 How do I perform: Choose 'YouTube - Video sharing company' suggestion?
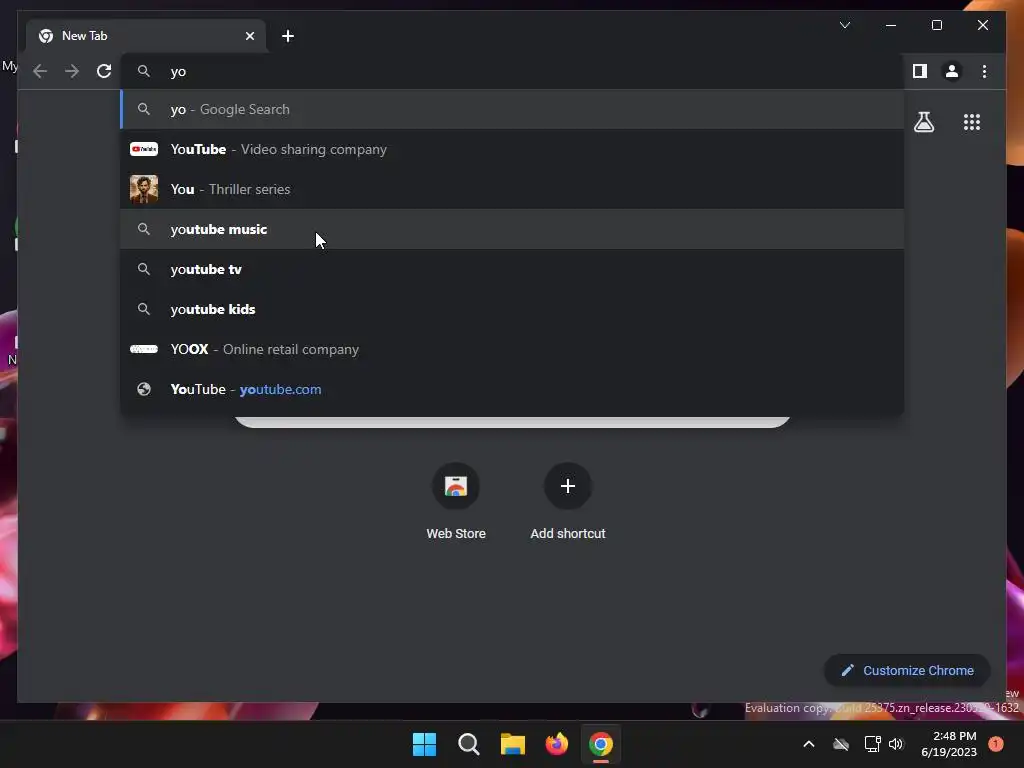[x=512, y=149]
